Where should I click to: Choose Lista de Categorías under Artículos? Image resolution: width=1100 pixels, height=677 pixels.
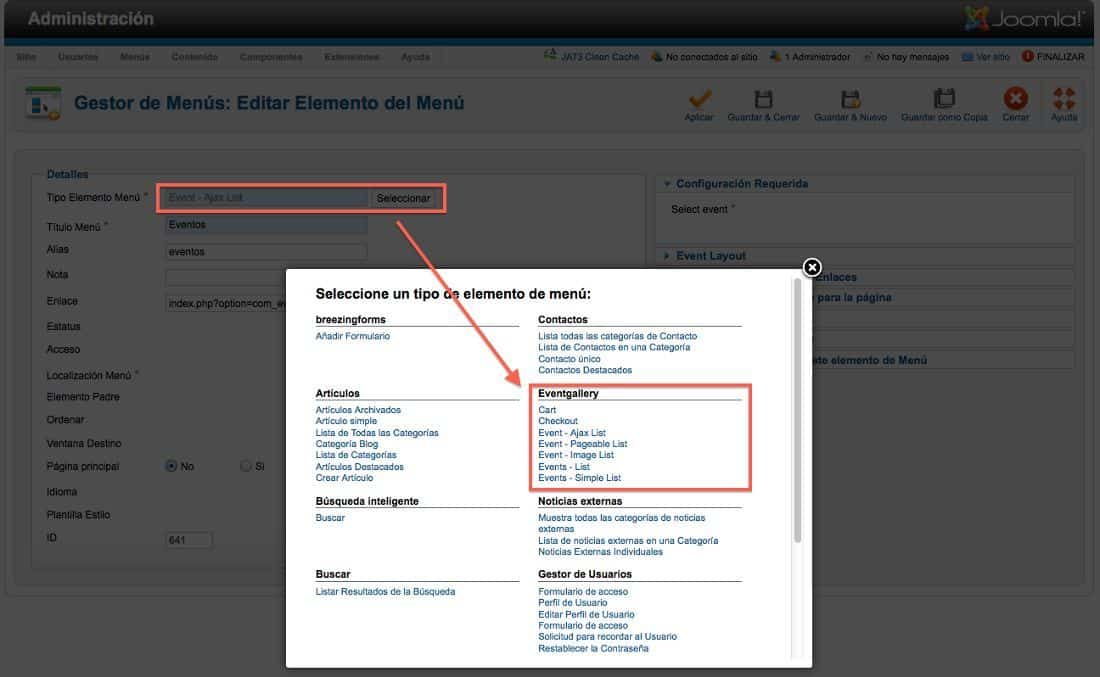[x=356, y=455]
